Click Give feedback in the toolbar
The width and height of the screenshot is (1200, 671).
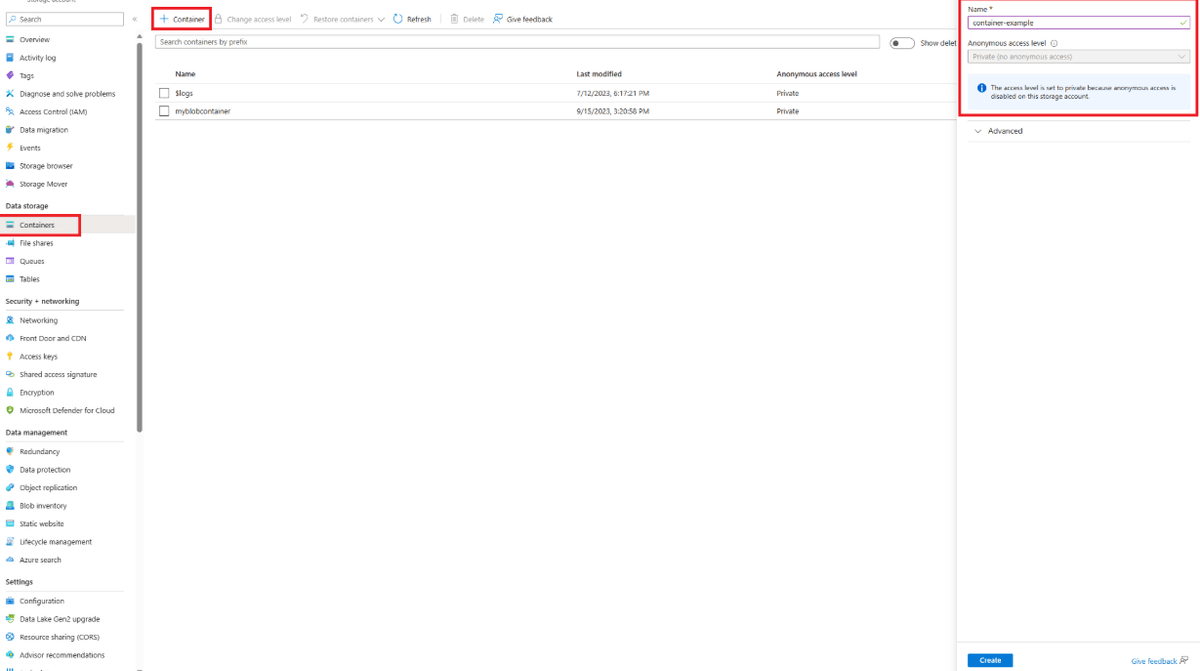click(x=522, y=19)
